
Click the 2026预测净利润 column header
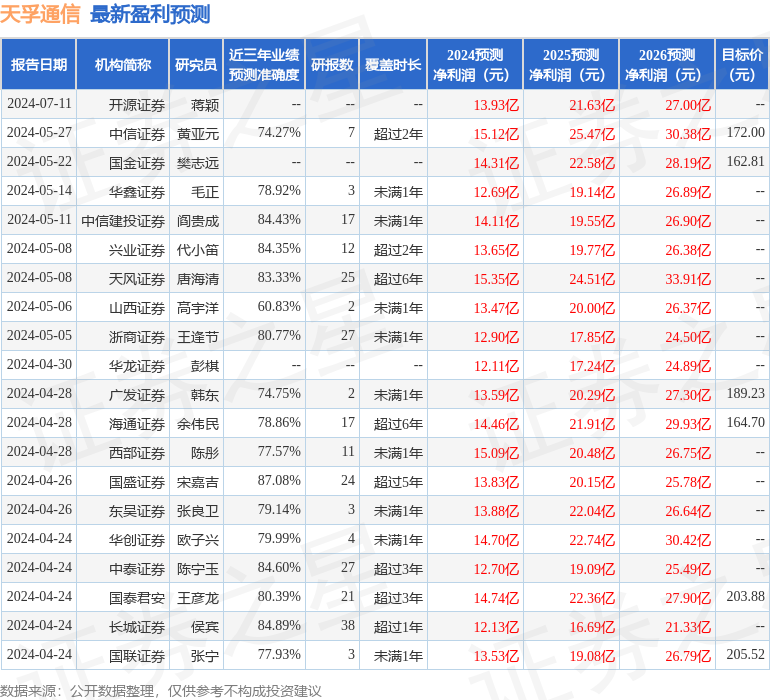coord(667,64)
